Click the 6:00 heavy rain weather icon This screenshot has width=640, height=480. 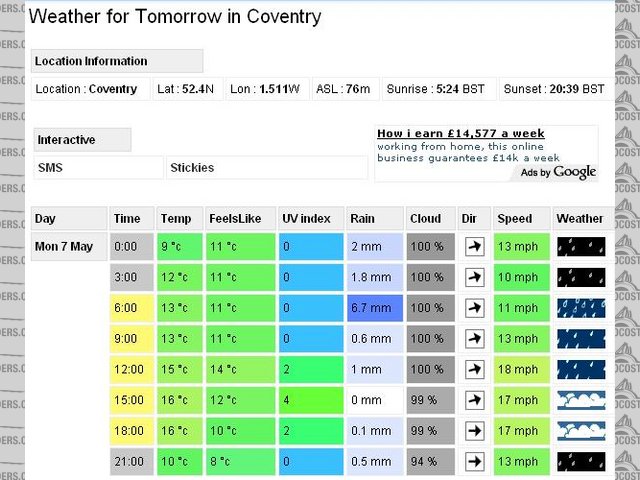(581, 308)
